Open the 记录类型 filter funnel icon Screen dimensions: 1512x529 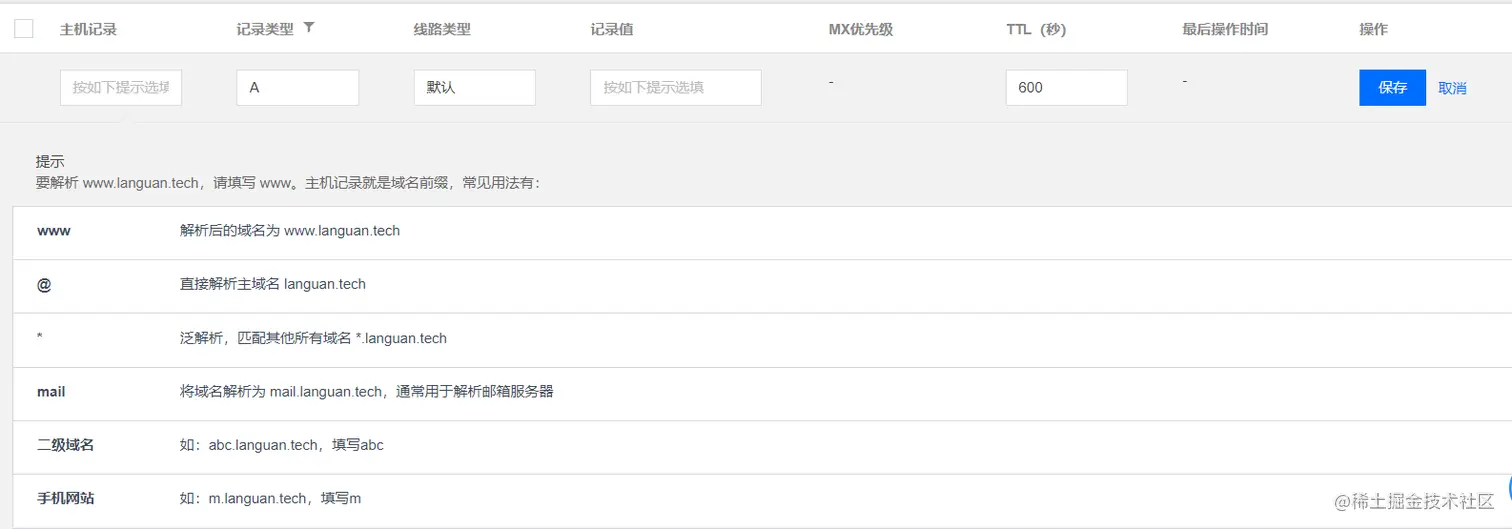(309, 28)
